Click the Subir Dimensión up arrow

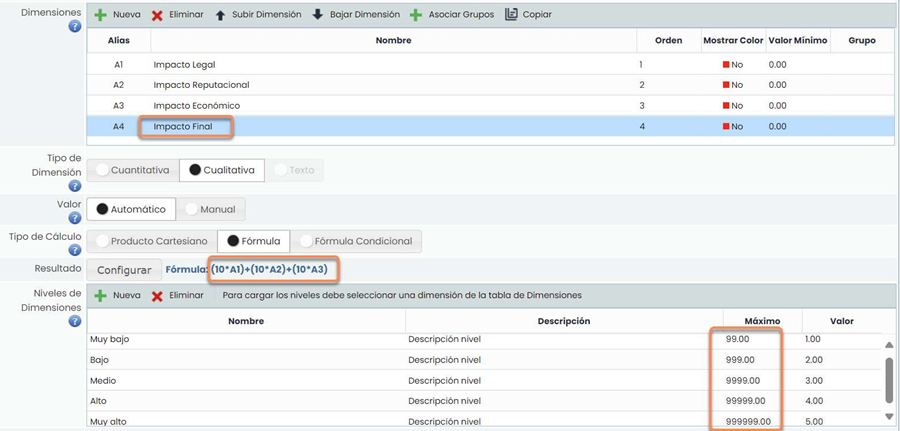(220, 15)
